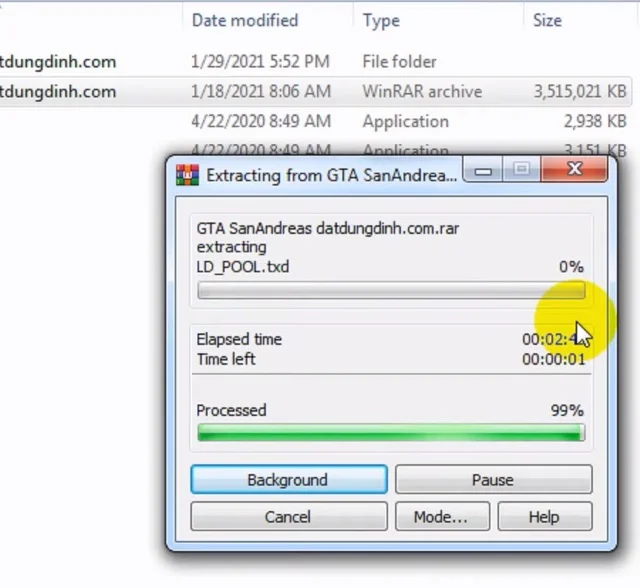
Task: Open the Mode... options
Action: (442, 517)
